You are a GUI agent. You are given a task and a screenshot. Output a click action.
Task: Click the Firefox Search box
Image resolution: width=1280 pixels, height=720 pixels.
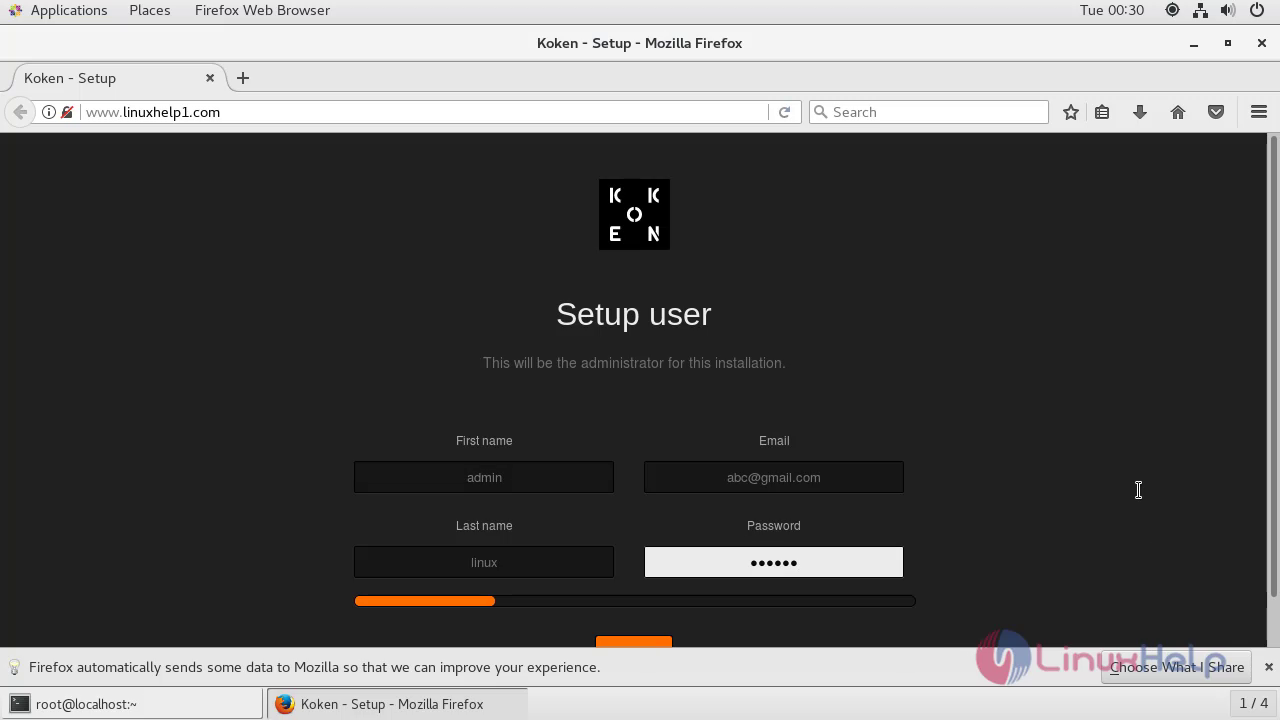929,112
